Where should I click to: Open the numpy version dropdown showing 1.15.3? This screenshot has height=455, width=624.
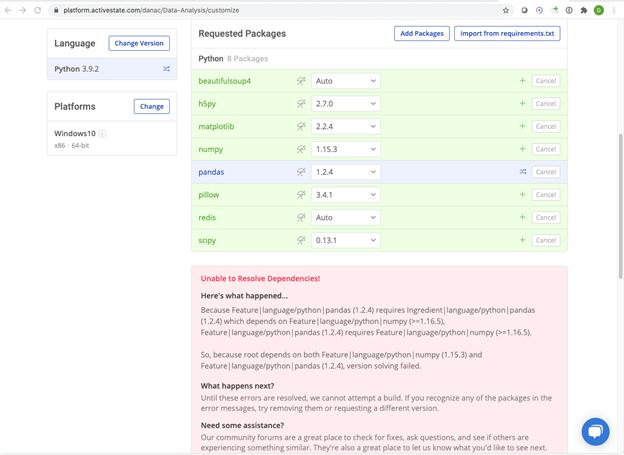[x=345, y=149]
